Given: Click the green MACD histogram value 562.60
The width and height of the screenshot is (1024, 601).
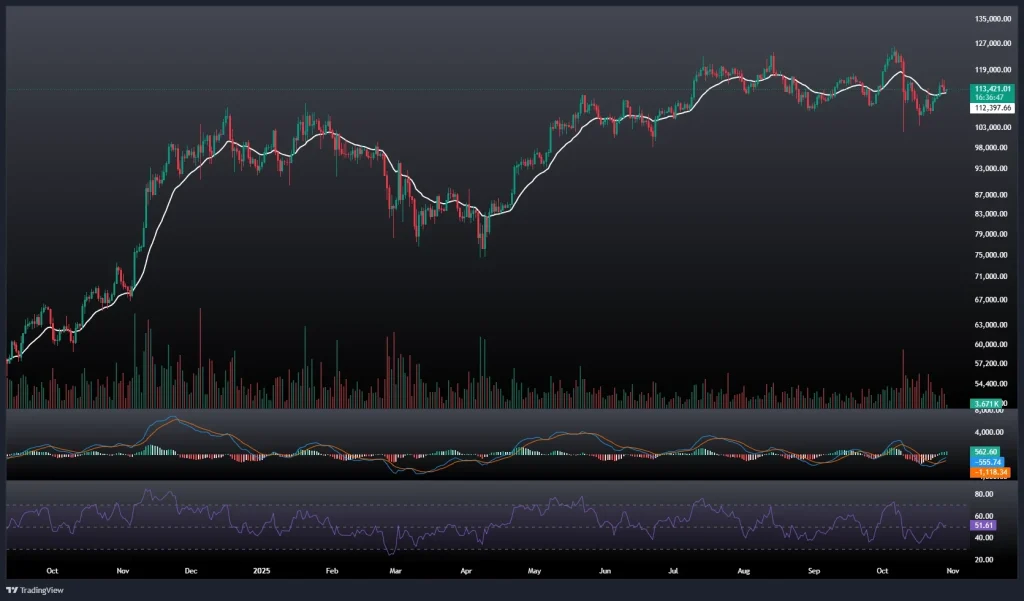Looking at the screenshot, I should [986, 452].
